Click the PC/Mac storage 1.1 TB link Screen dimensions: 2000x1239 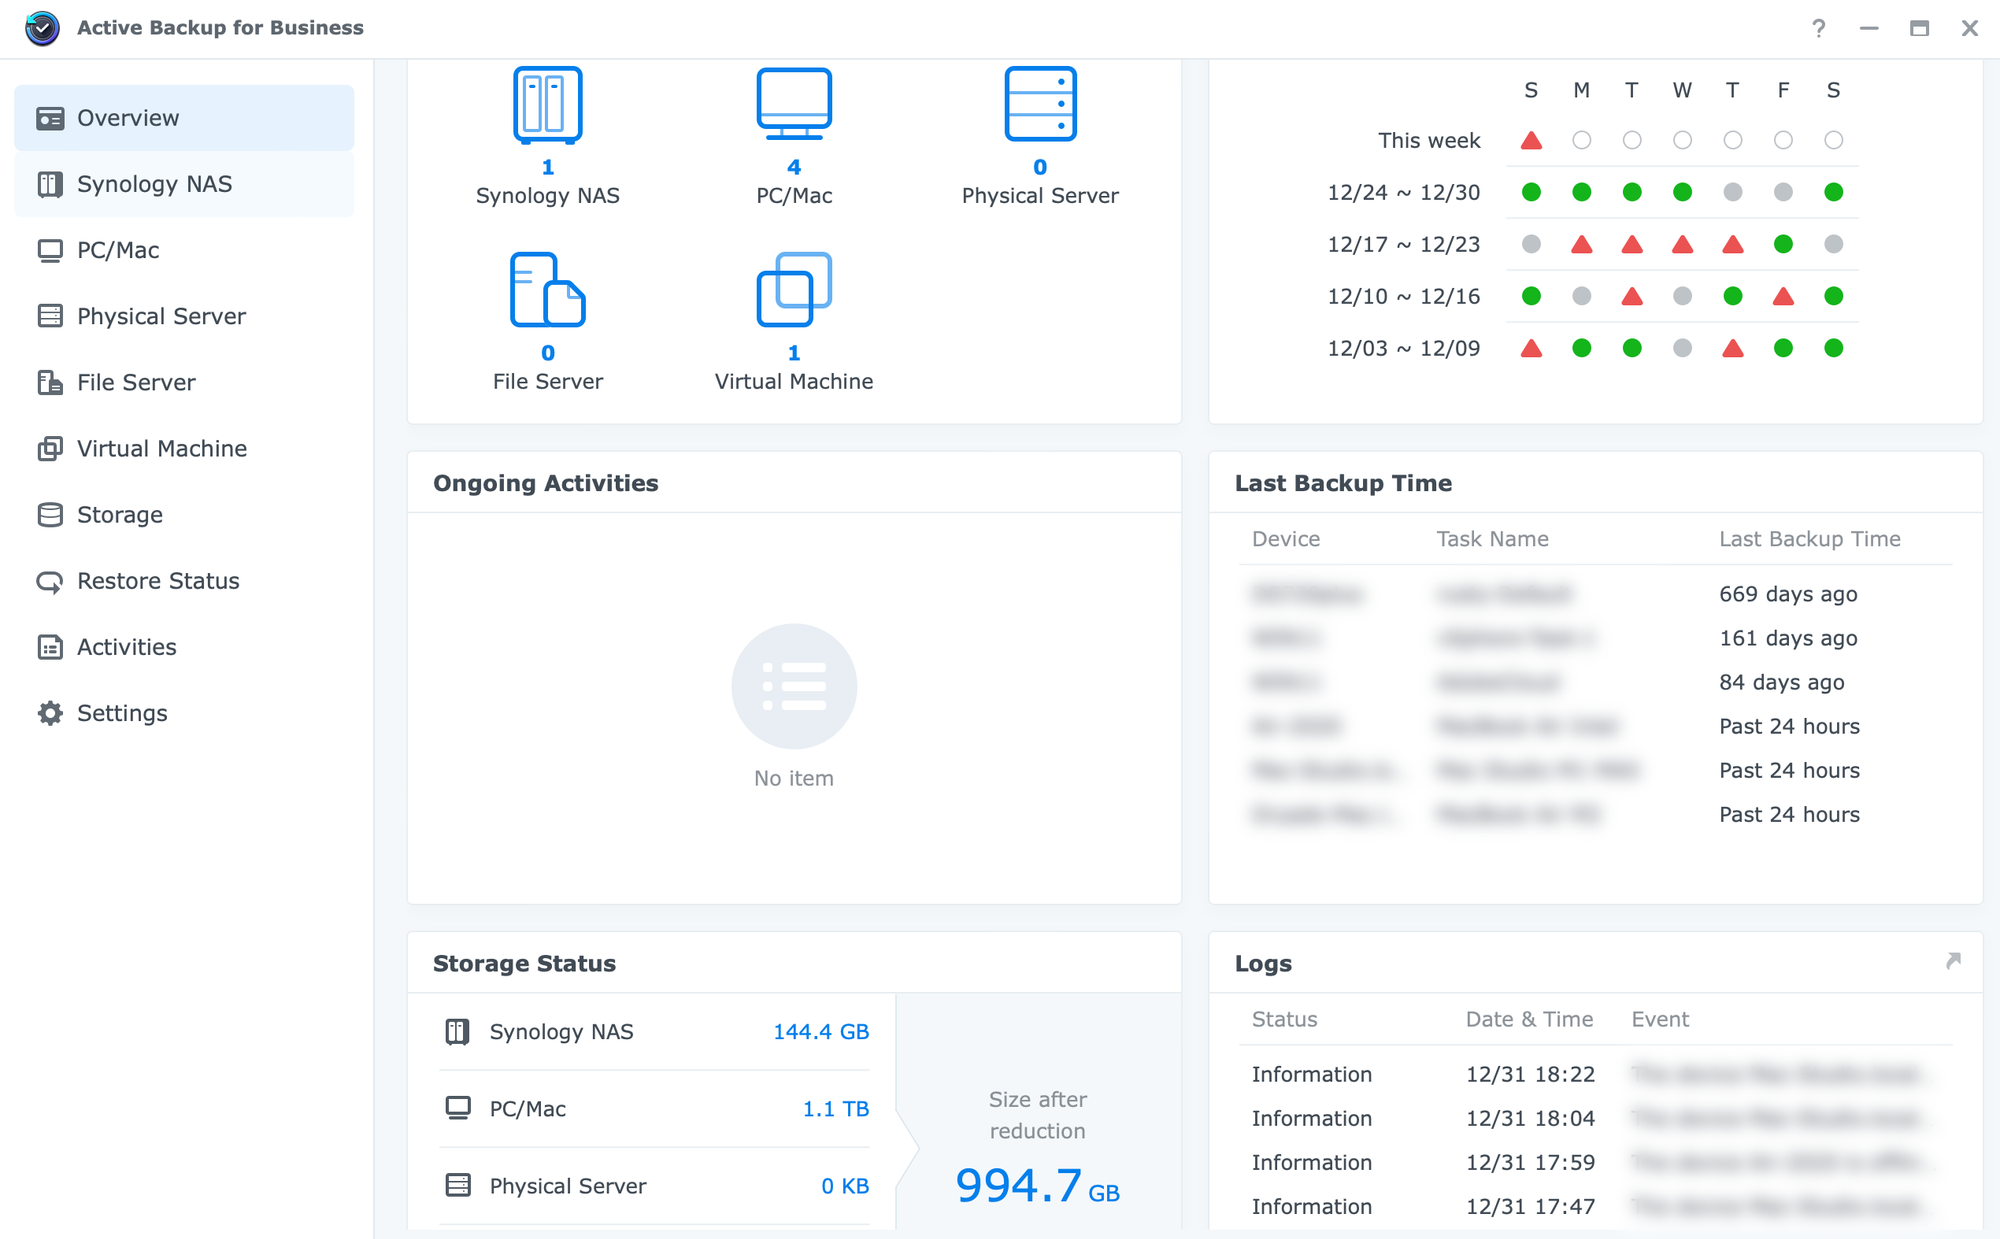tap(834, 1110)
